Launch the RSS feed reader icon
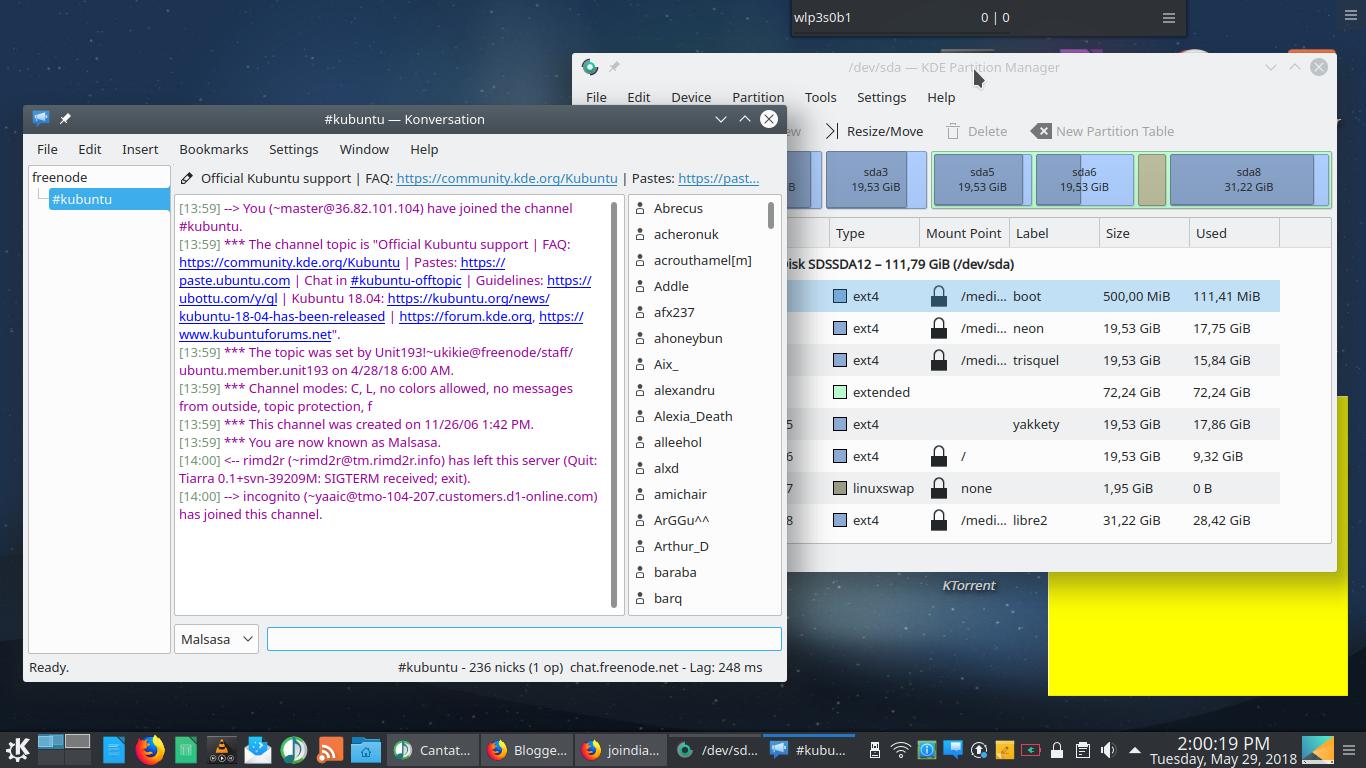Image resolution: width=1366 pixels, height=768 pixels. pos(330,749)
